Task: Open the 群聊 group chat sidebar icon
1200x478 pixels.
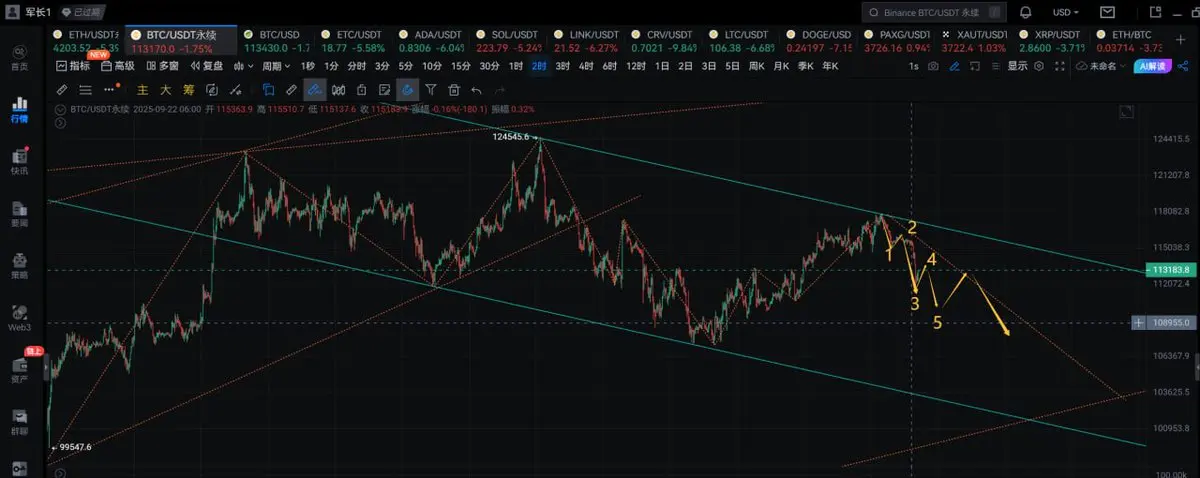Action: tap(19, 421)
